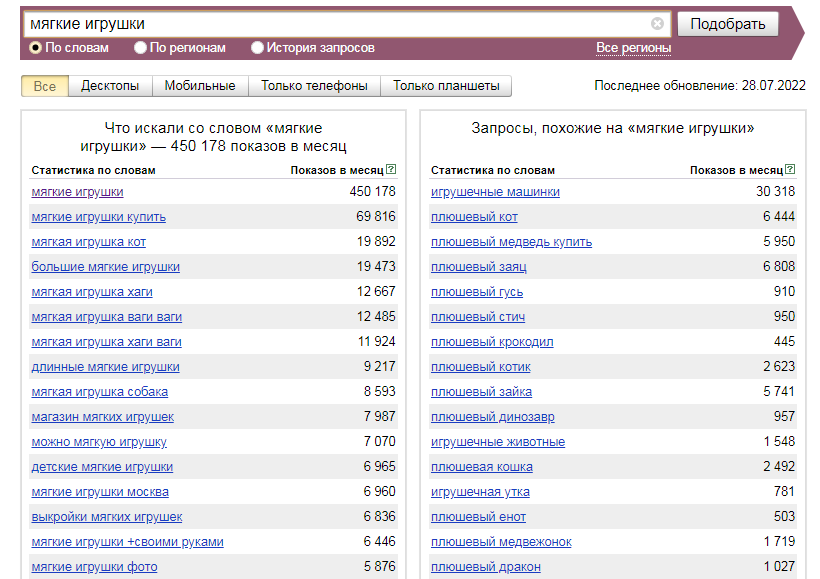Open the 'выкройки мягких игрушек' link
Viewport: 820px width, 579px height.
coord(107,517)
